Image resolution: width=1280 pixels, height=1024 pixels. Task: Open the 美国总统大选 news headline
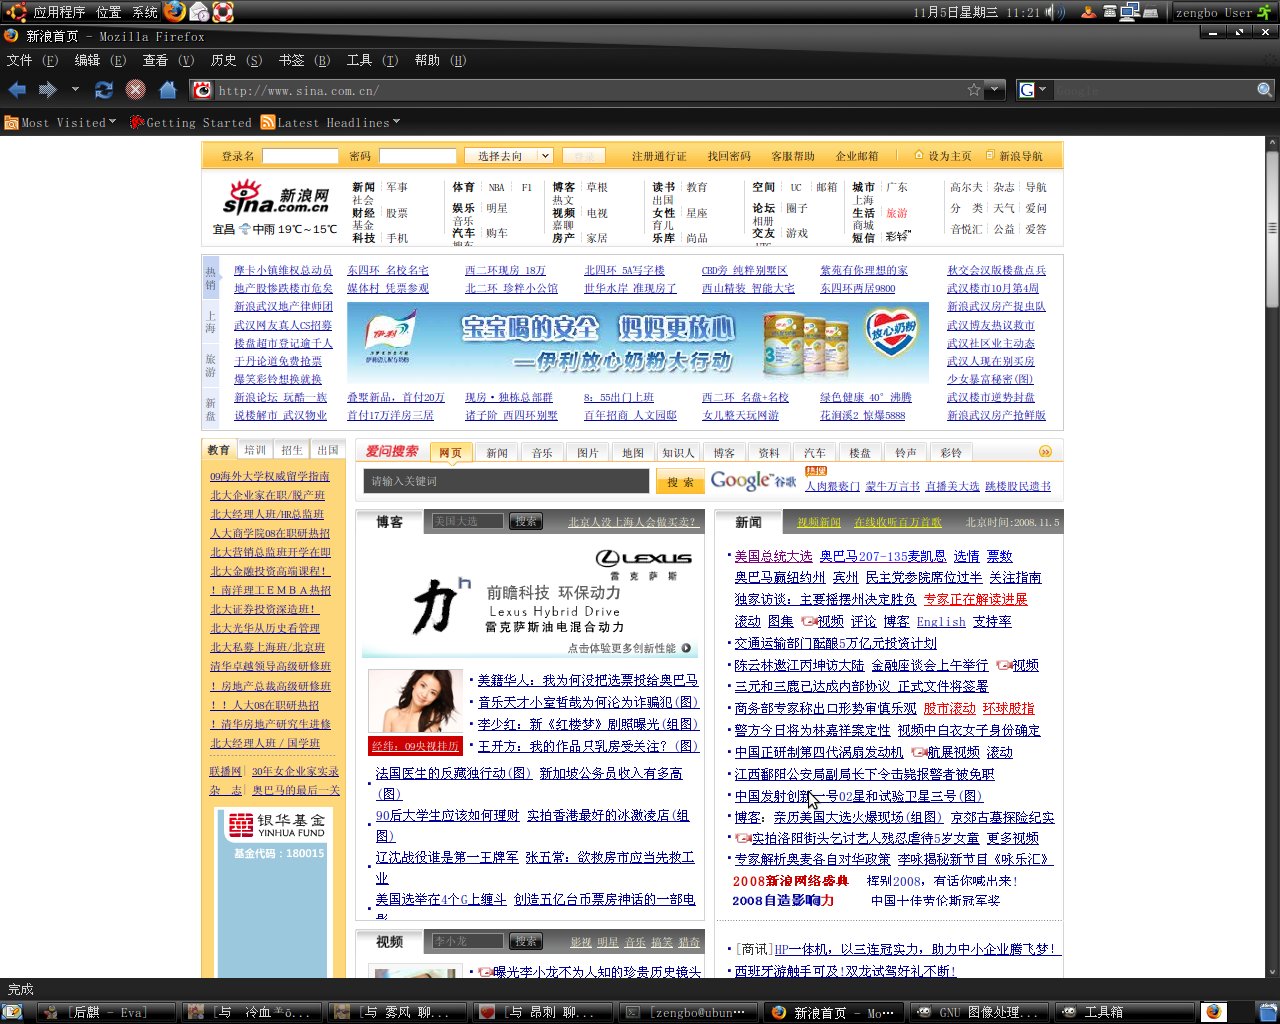773,556
